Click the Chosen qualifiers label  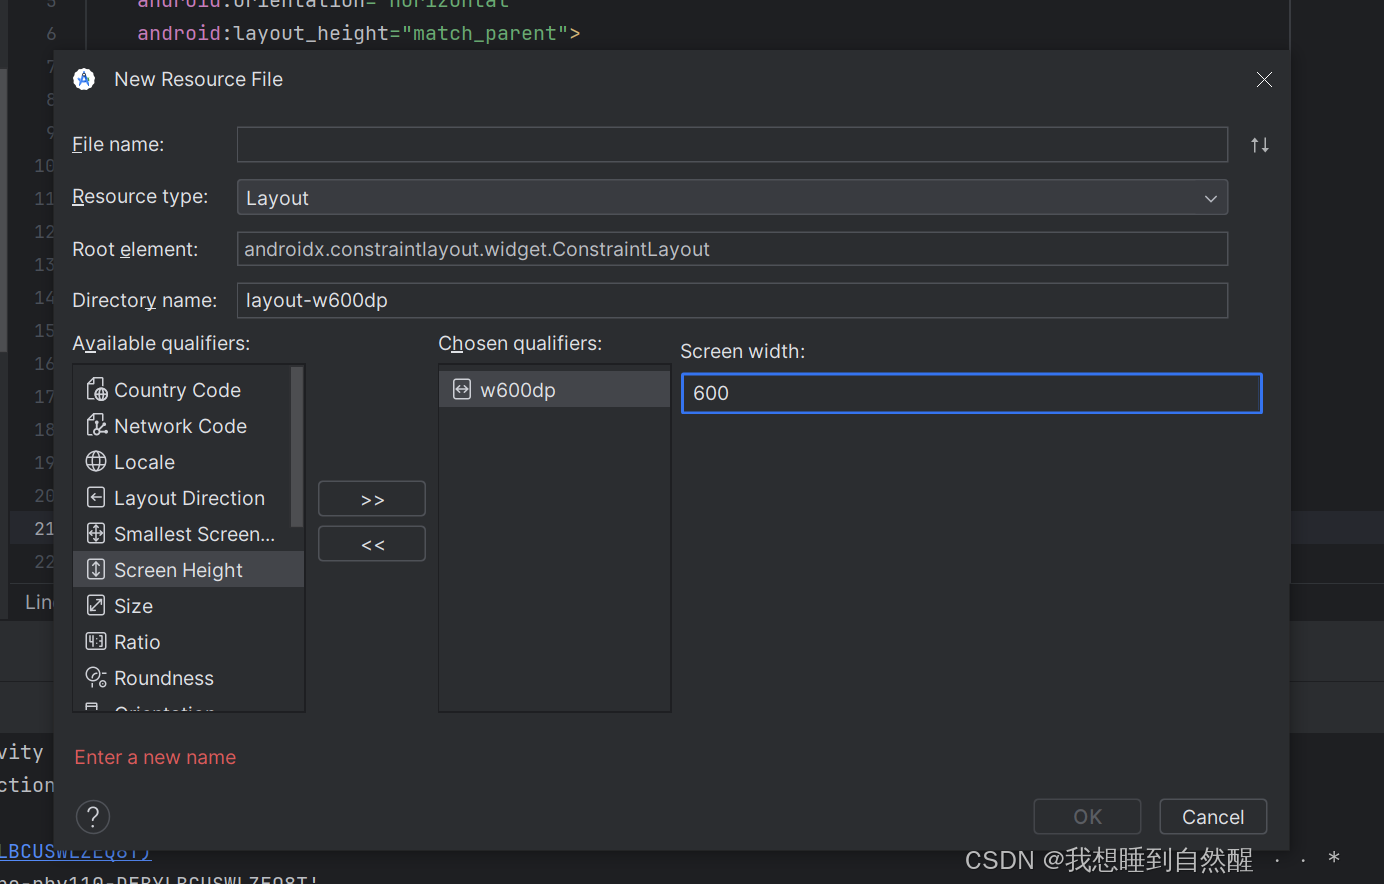click(520, 343)
